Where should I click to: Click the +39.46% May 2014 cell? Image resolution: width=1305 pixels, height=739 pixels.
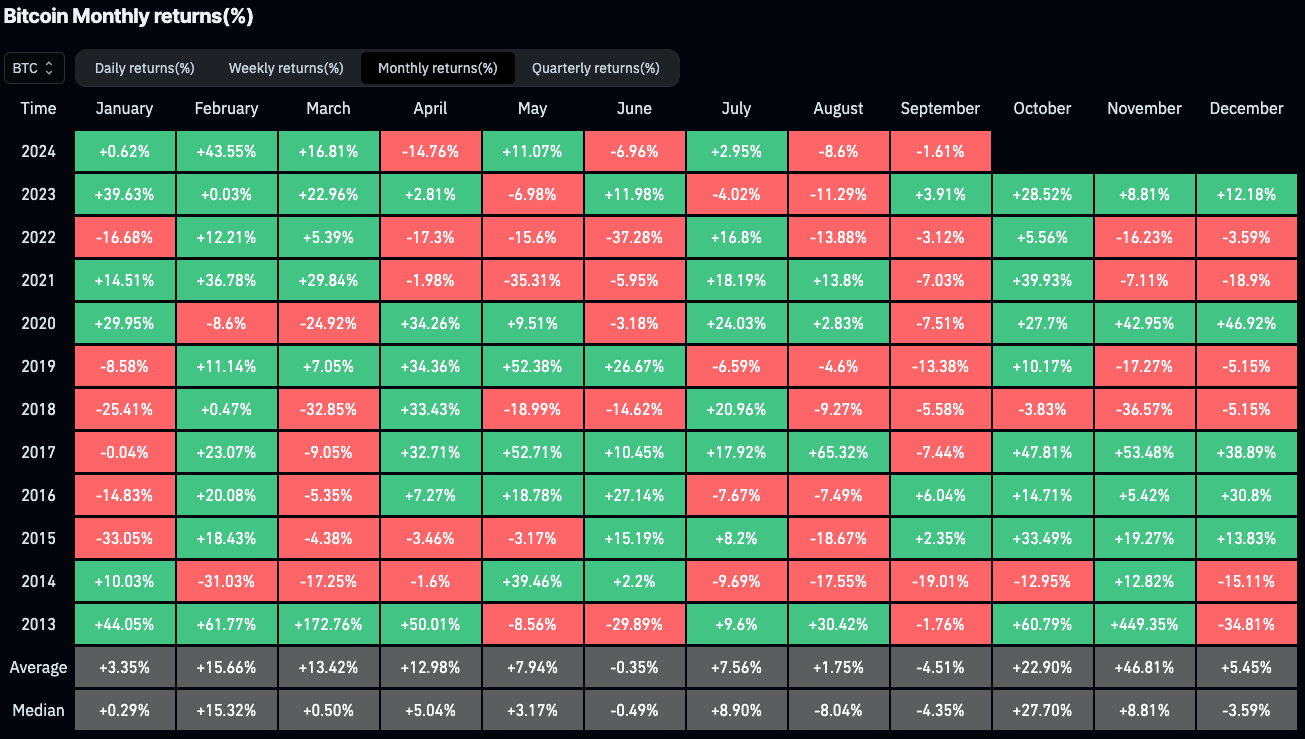pyautogui.click(x=533, y=581)
